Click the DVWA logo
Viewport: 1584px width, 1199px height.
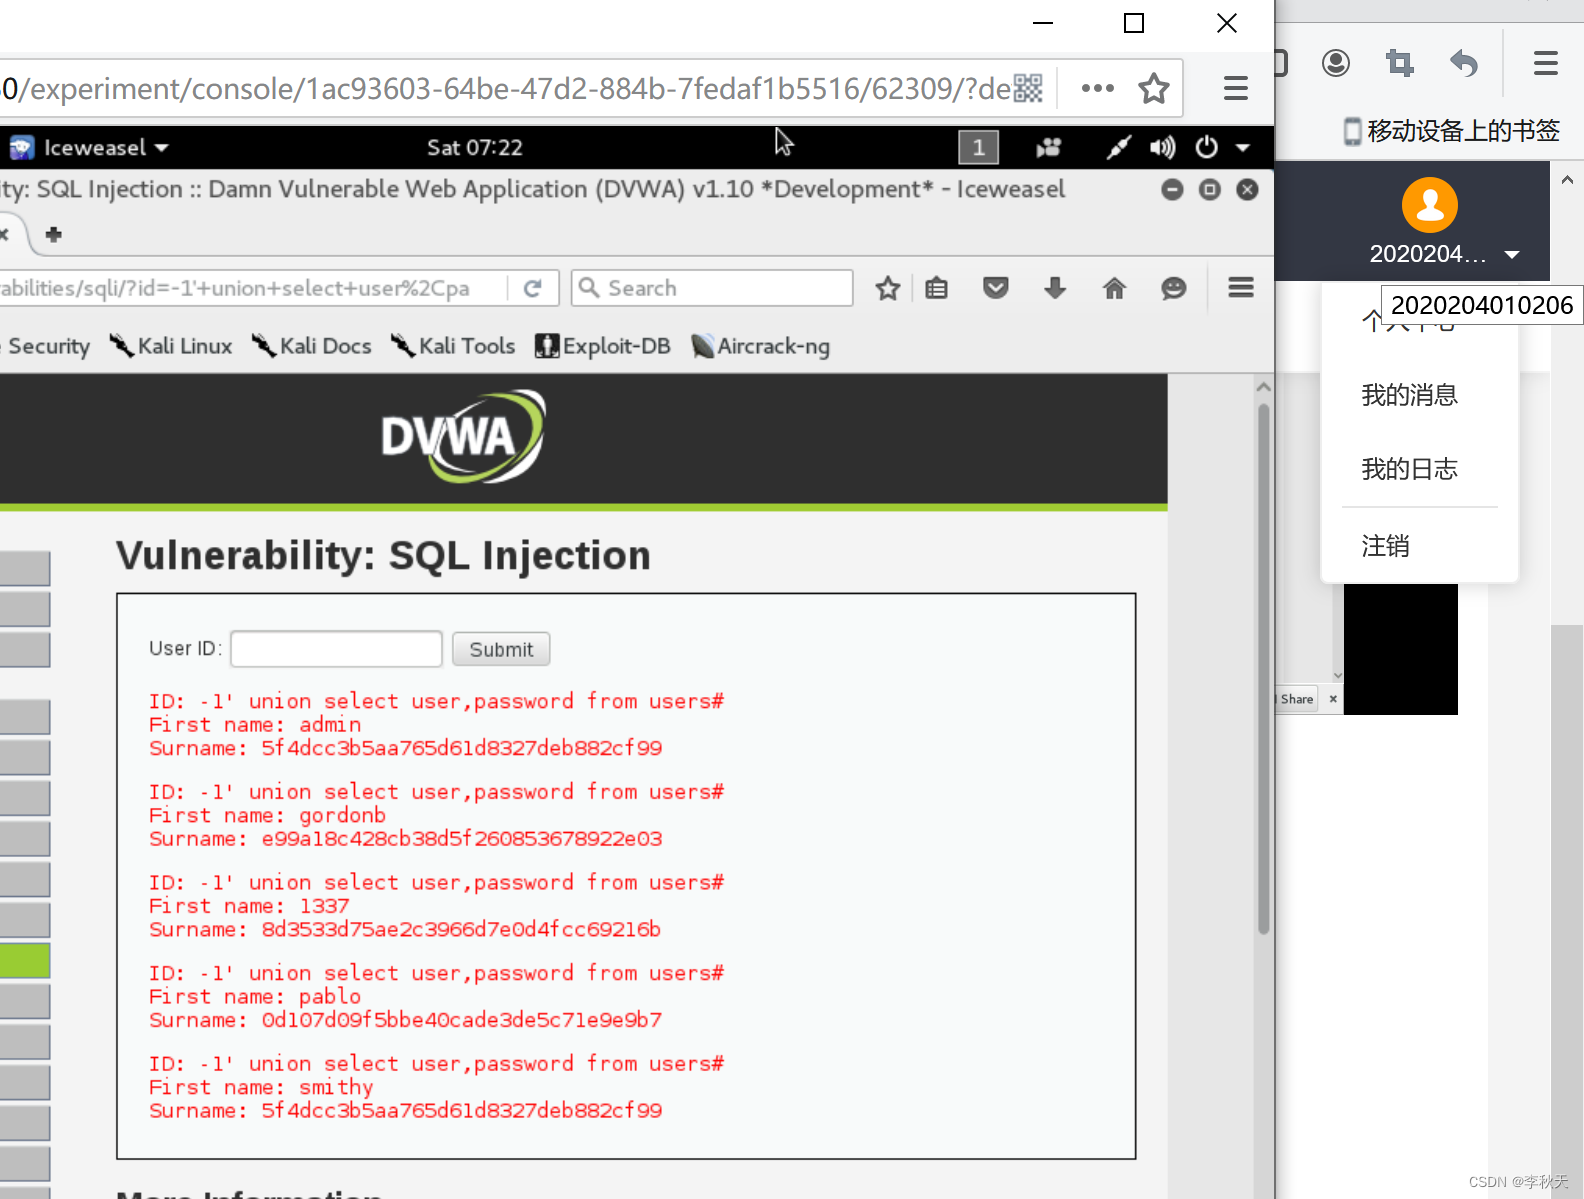(462, 436)
